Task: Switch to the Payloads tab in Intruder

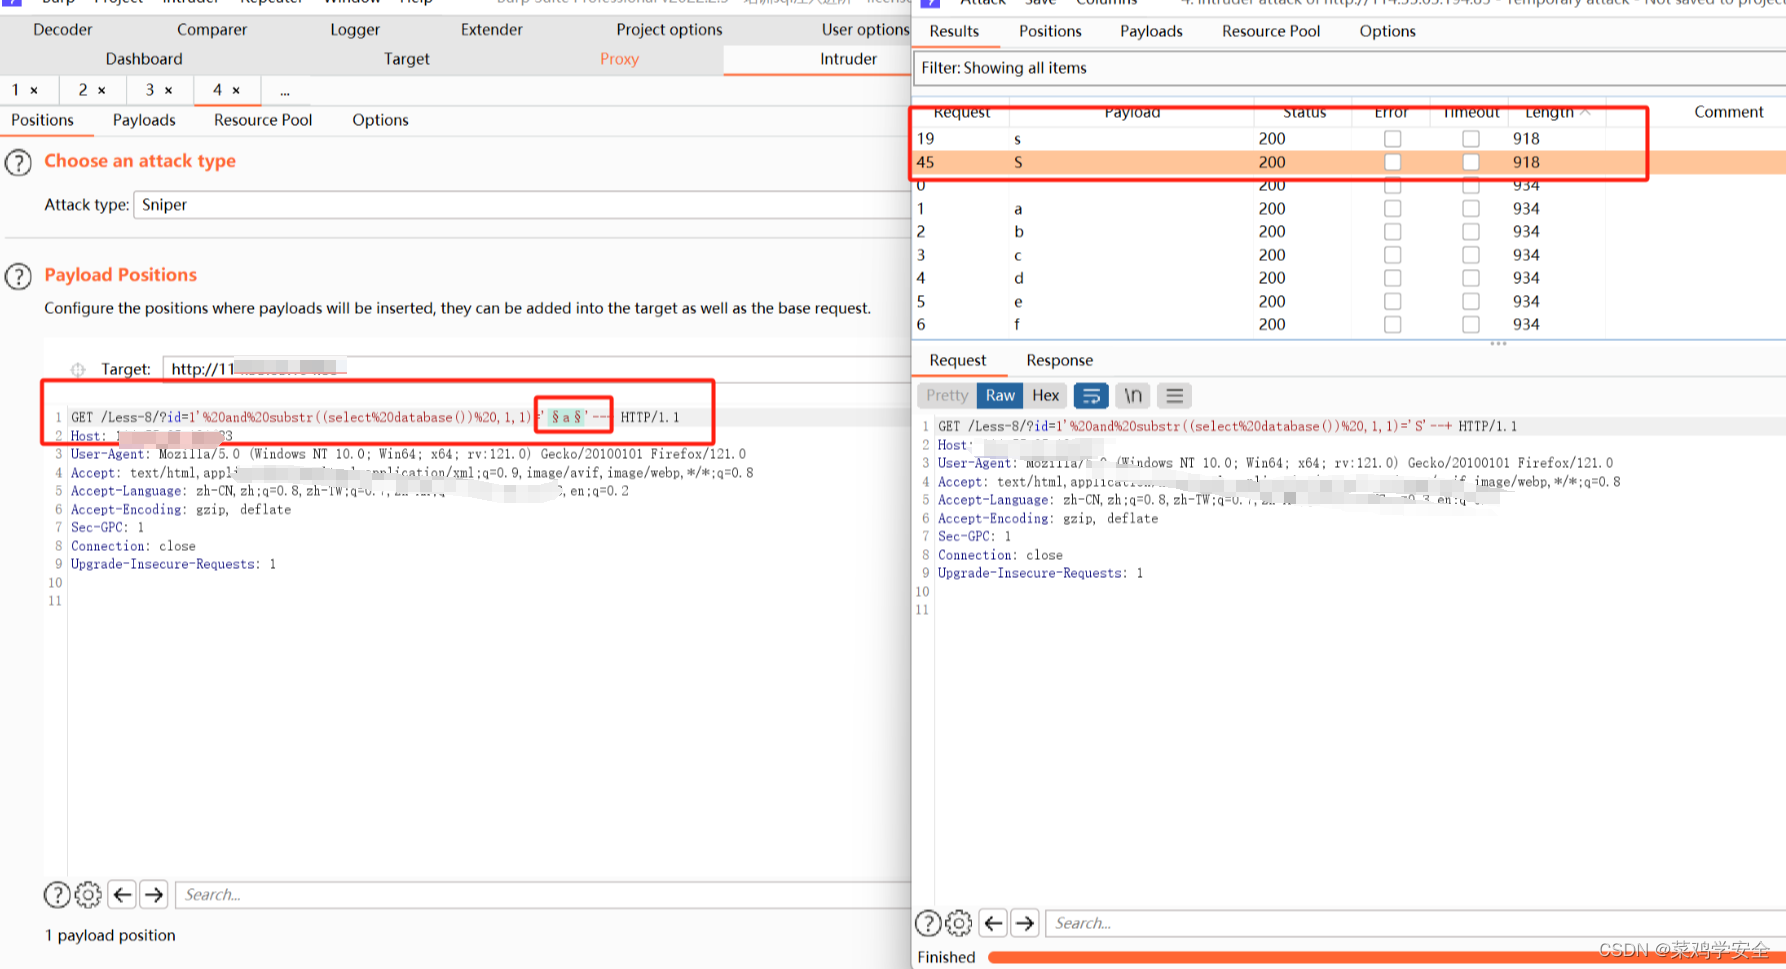Action: [x=144, y=120]
